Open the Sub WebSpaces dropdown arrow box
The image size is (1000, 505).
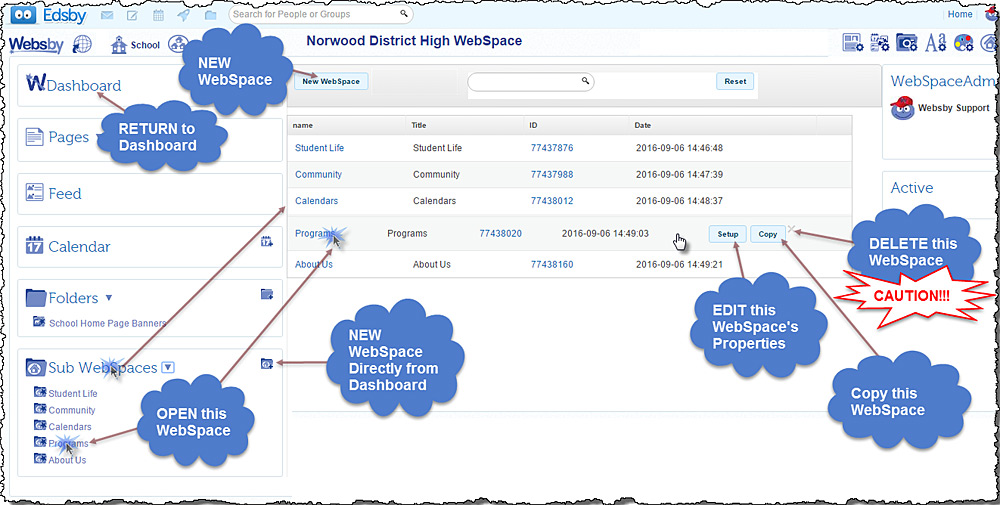(168, 367)
